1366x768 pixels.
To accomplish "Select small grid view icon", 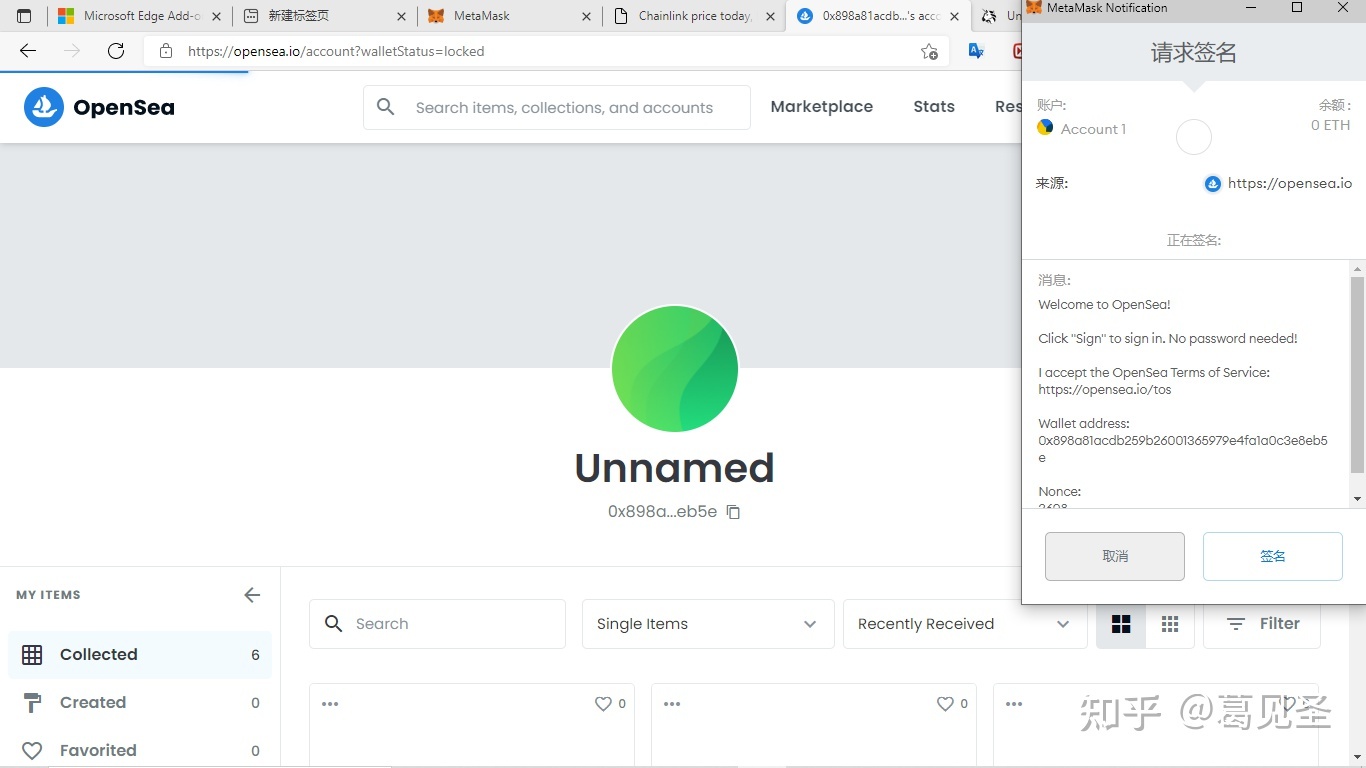I will [1170, 624].
